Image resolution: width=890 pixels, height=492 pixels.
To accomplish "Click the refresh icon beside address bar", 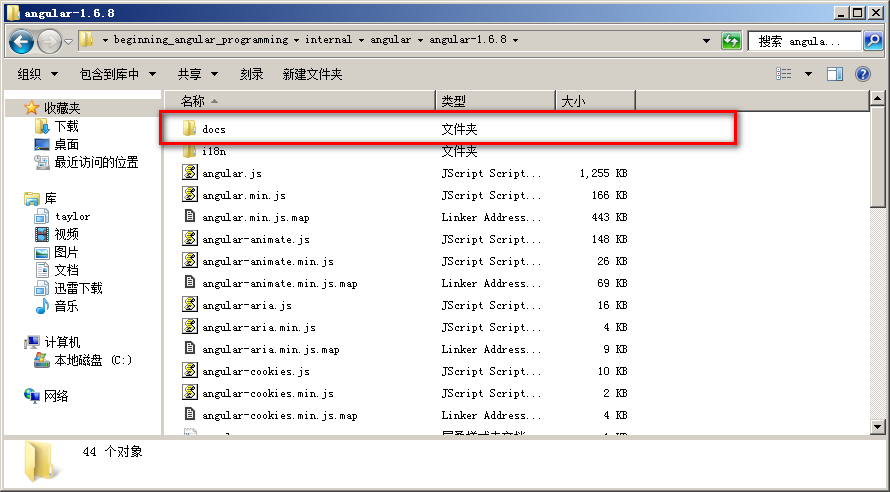I will coord(732,41).
